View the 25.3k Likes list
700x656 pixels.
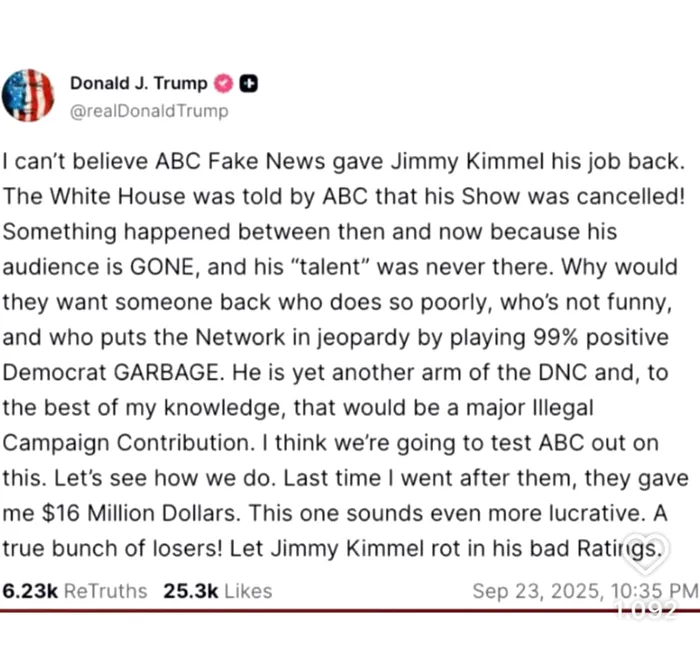218,591
